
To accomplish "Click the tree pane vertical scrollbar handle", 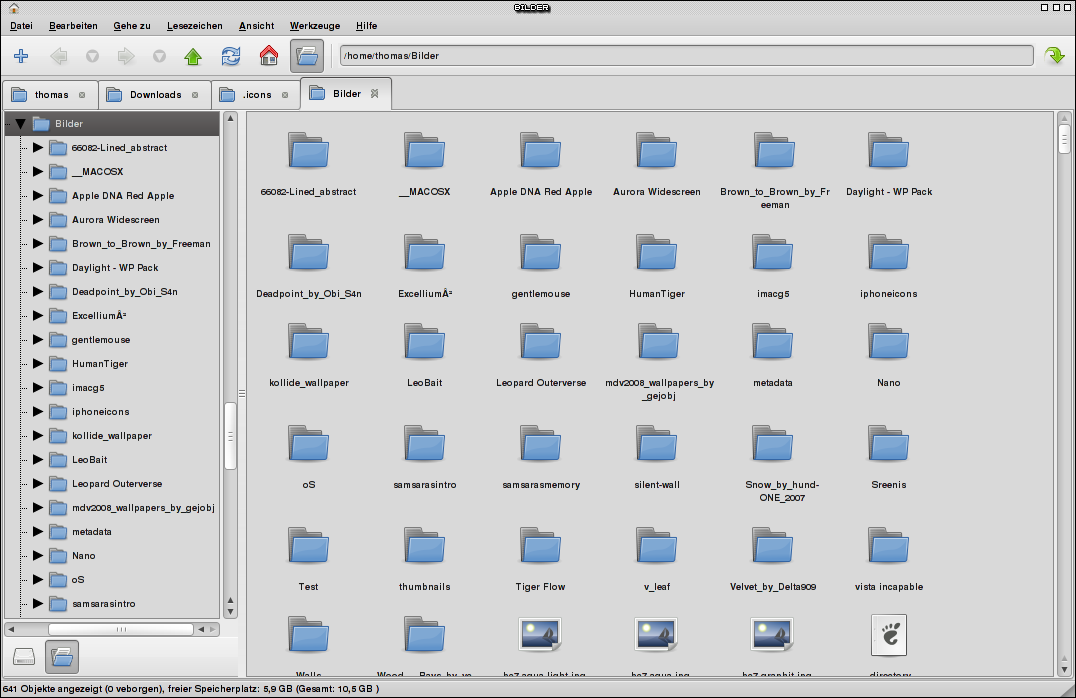I will click(231, 436).
